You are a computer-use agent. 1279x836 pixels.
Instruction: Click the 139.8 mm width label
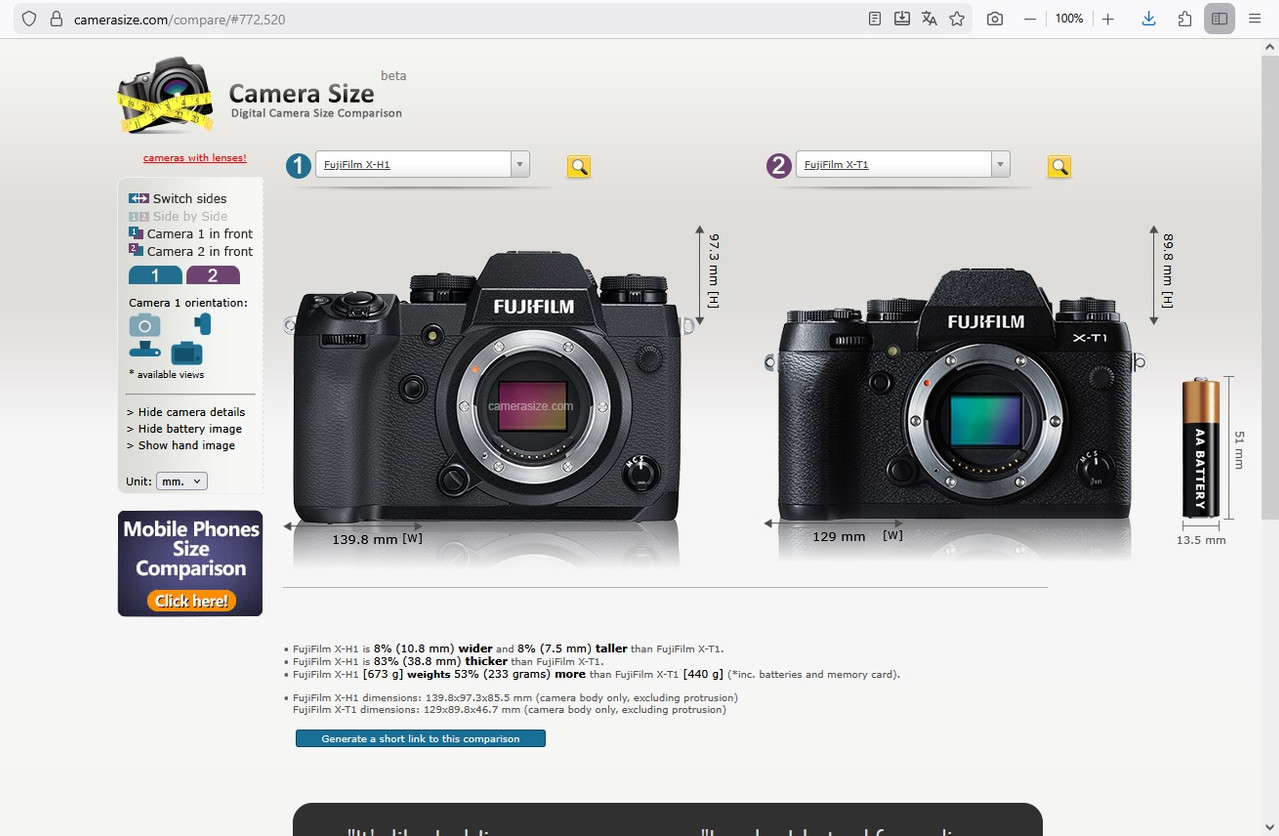pos(377,539)
